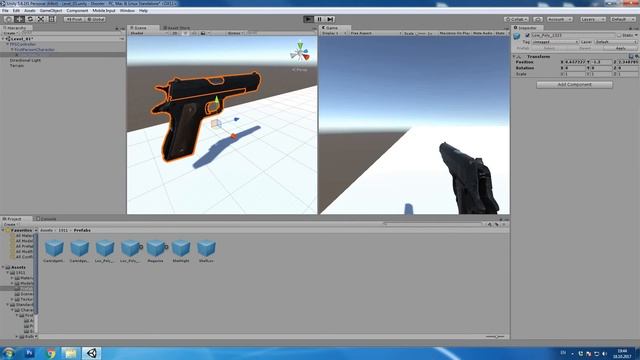The width and height of the screenshot is (640, 360).
Task: Select the Move tool in toolbar
Action: coord(19,19)
